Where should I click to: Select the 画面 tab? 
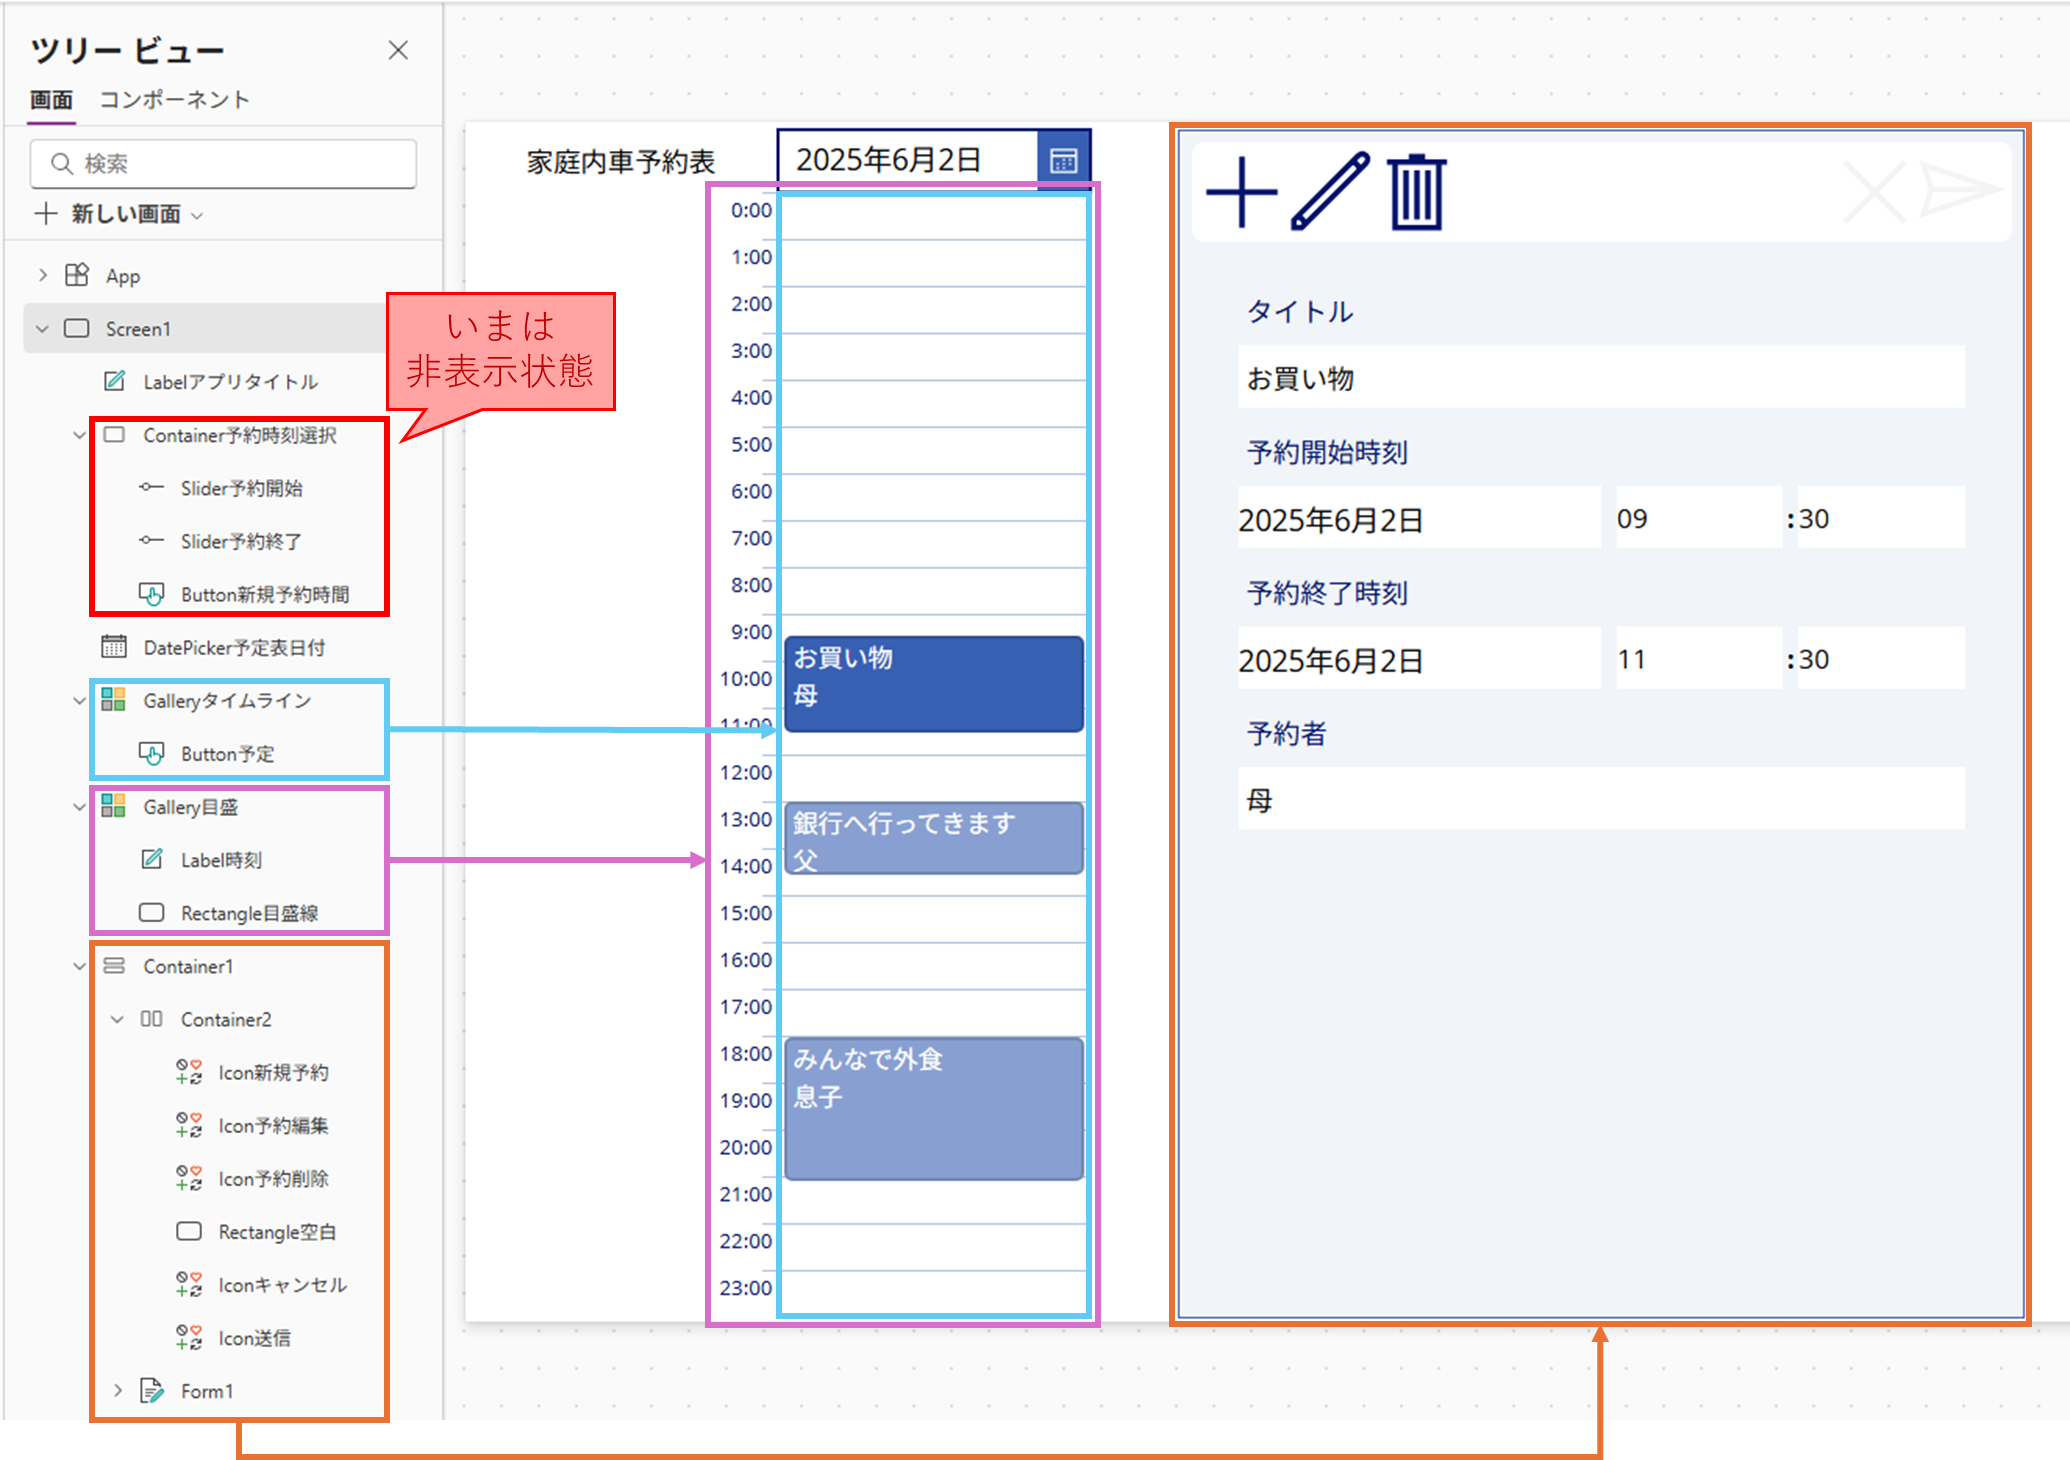(x=51, y=100)
